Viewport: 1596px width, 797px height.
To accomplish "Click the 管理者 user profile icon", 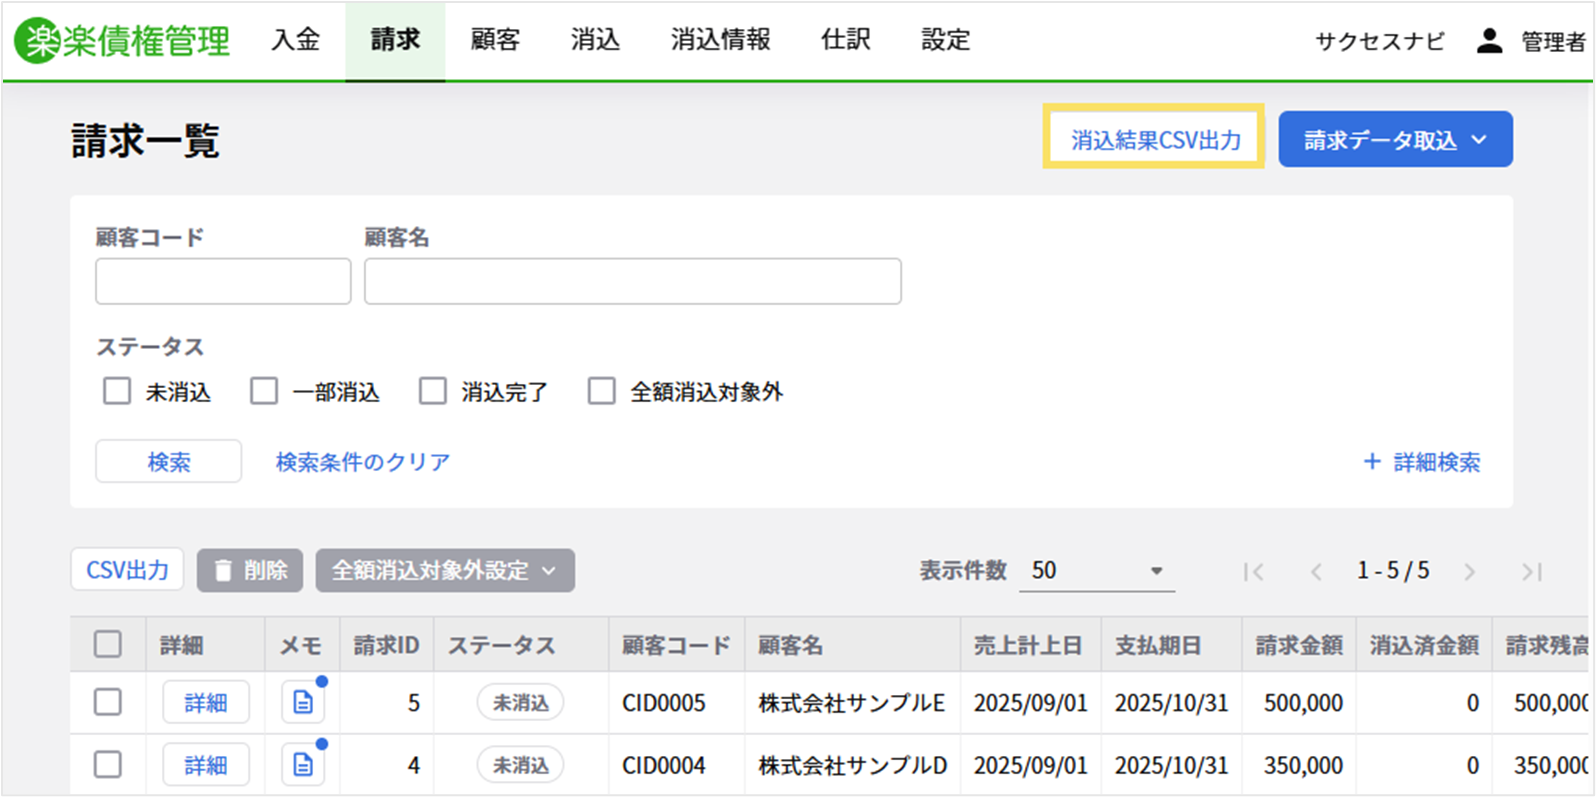I will pos(1489,41).
